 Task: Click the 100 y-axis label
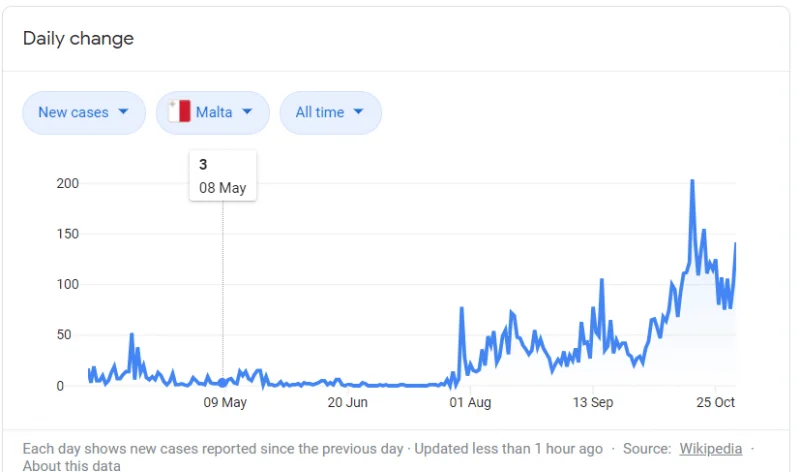[67, 284]
